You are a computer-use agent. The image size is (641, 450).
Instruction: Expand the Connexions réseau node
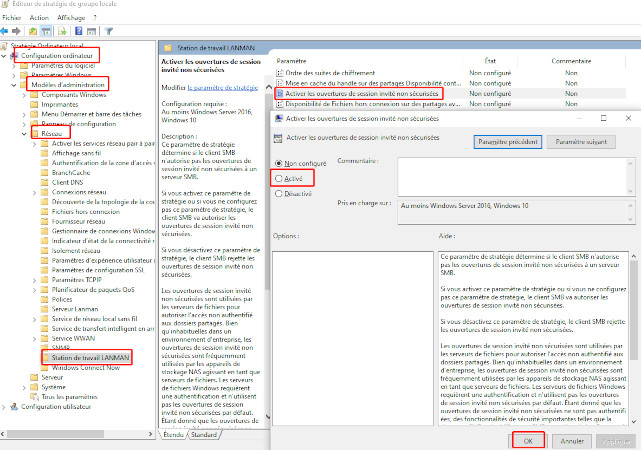point(34,193)
